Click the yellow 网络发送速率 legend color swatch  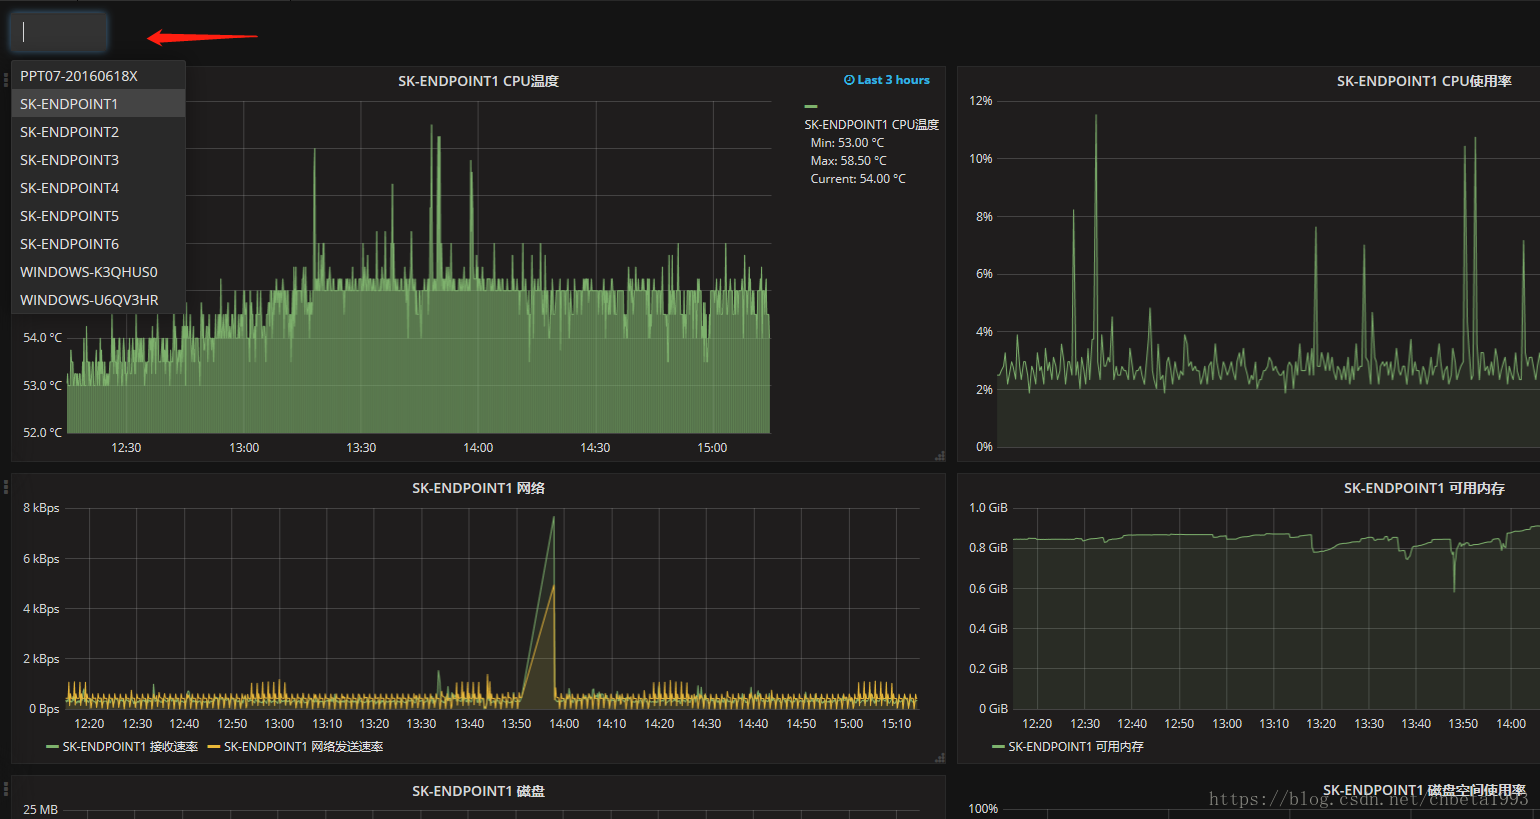coord(214,747)
